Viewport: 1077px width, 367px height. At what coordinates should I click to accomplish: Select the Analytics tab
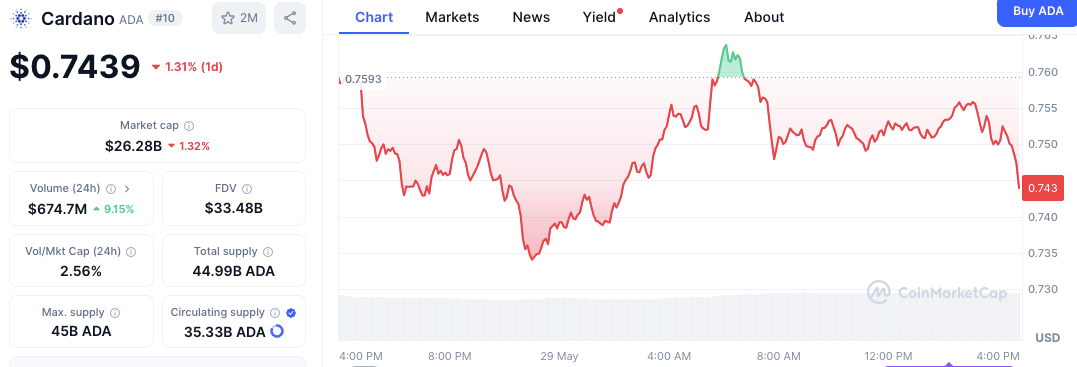679,17
